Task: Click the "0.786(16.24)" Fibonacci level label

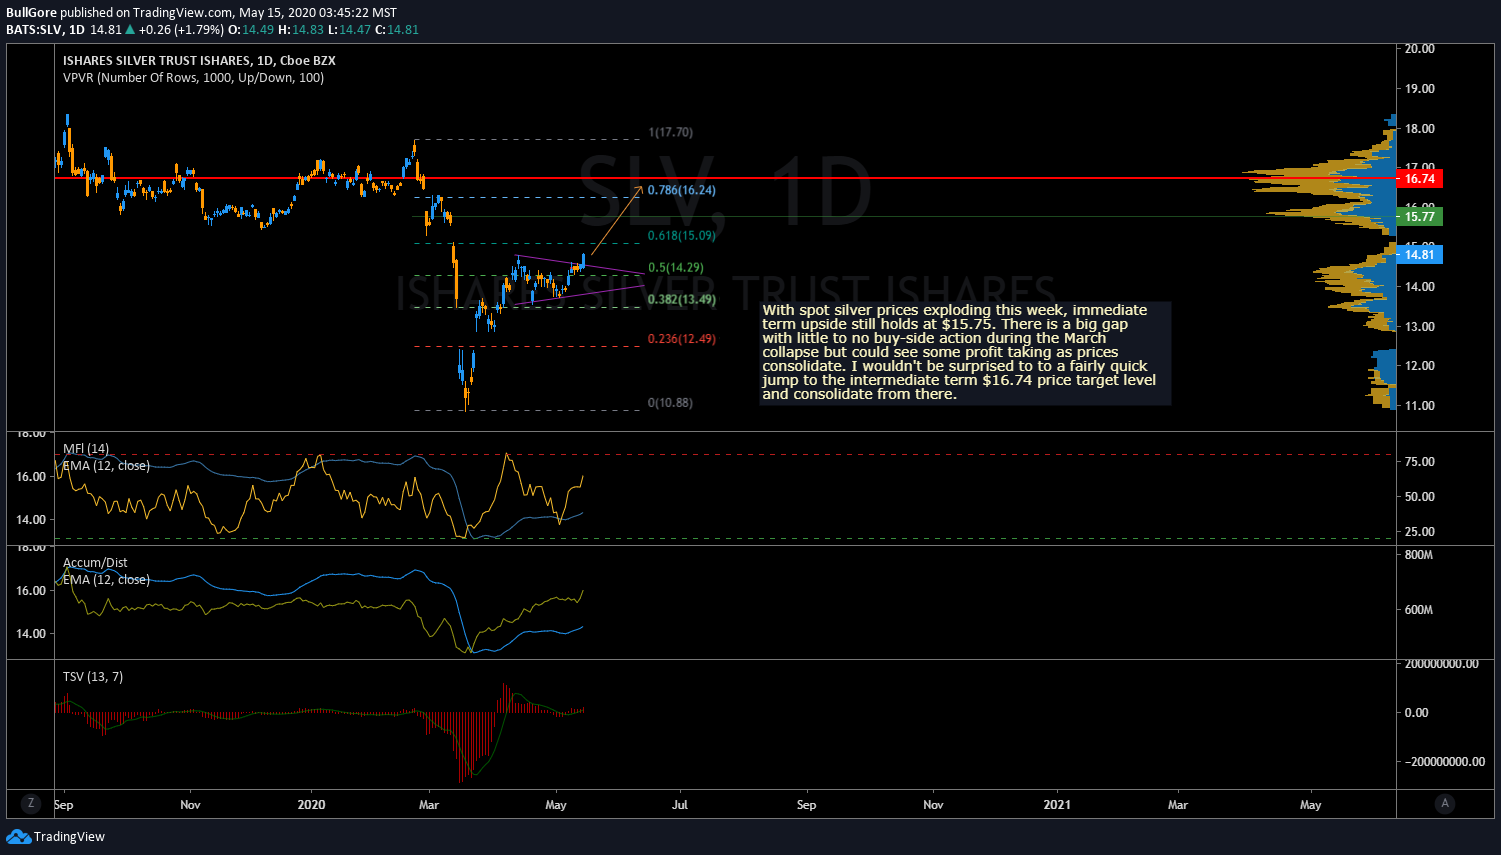Action: tap(681, 190)
